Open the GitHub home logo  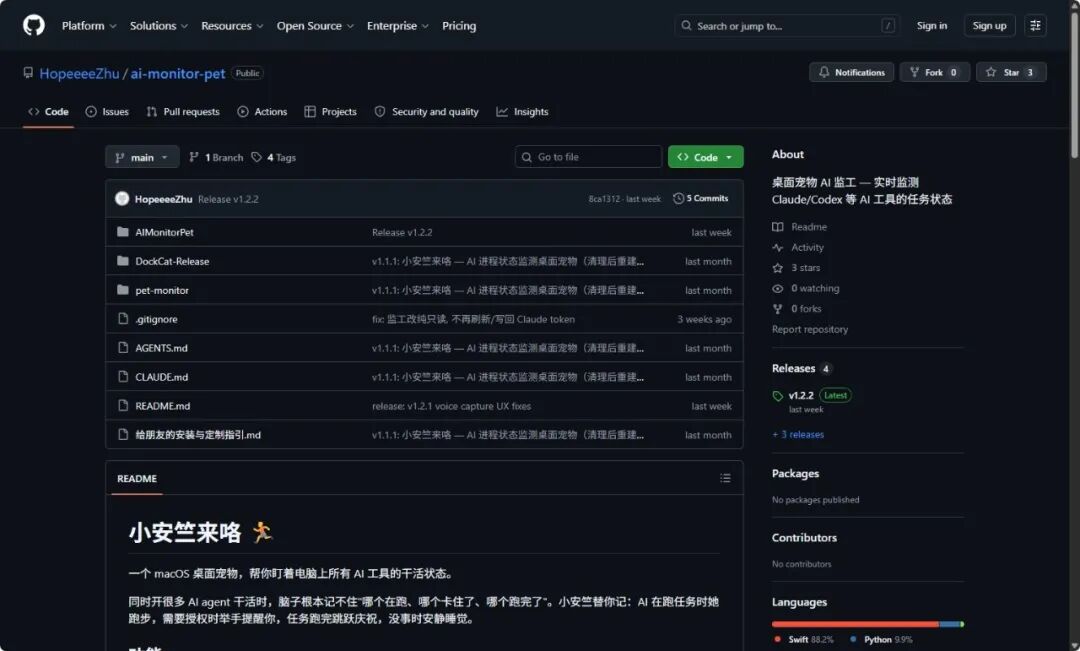click(33, 25)
